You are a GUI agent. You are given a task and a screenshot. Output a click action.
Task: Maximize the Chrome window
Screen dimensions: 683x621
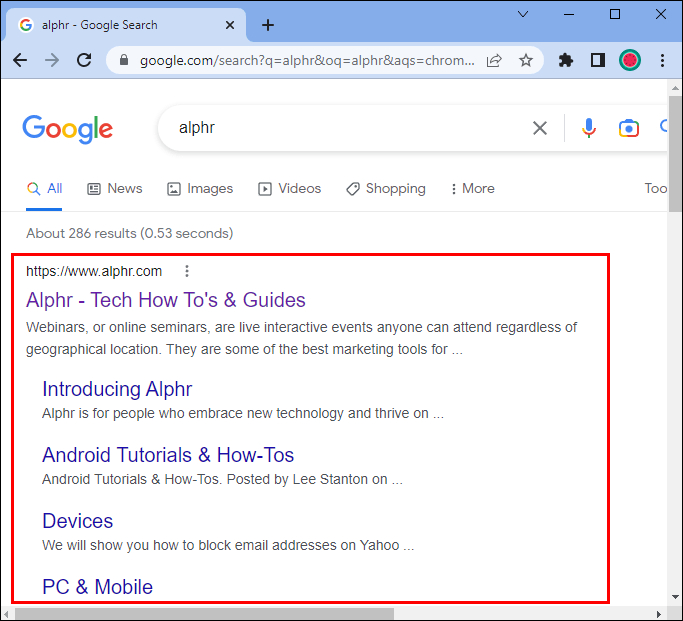[615, 14]
